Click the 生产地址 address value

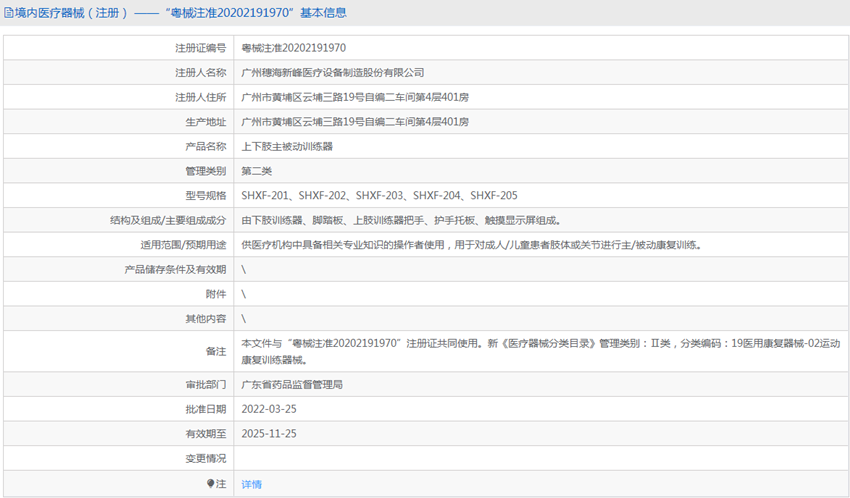355,122
